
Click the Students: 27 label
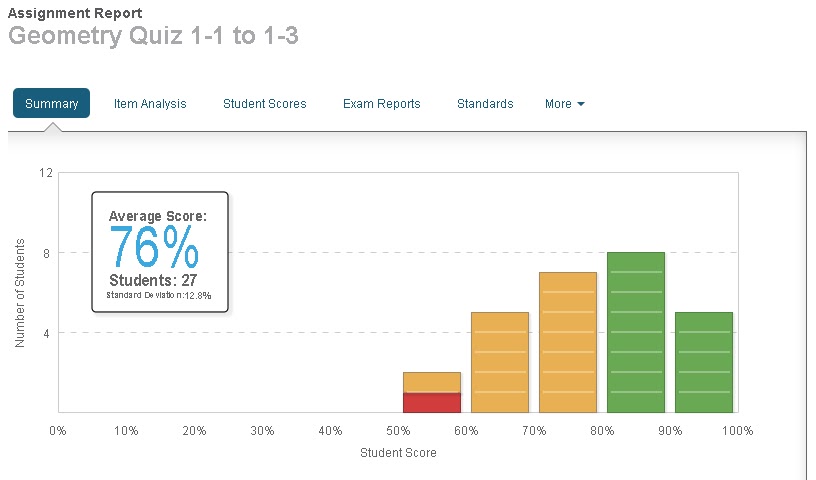click(x=153, y=280)
